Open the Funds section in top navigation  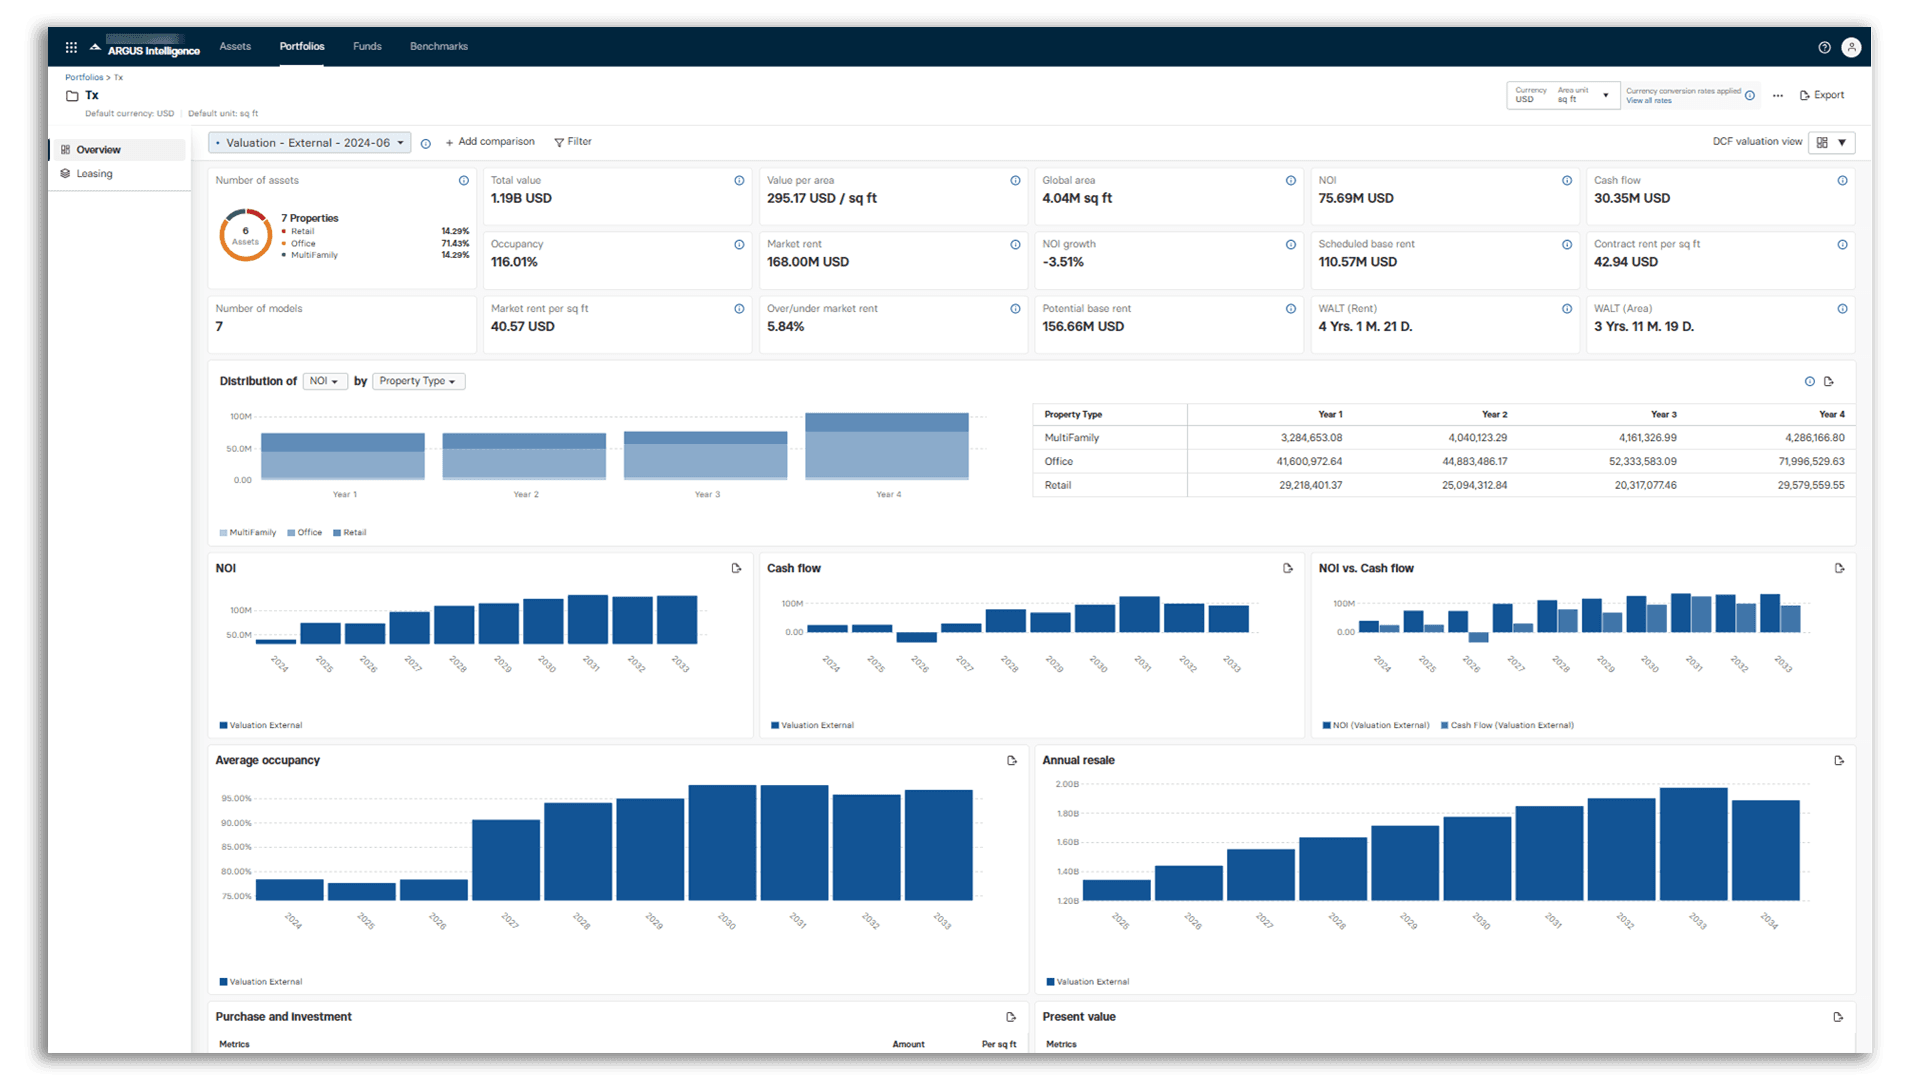[367, 46]
